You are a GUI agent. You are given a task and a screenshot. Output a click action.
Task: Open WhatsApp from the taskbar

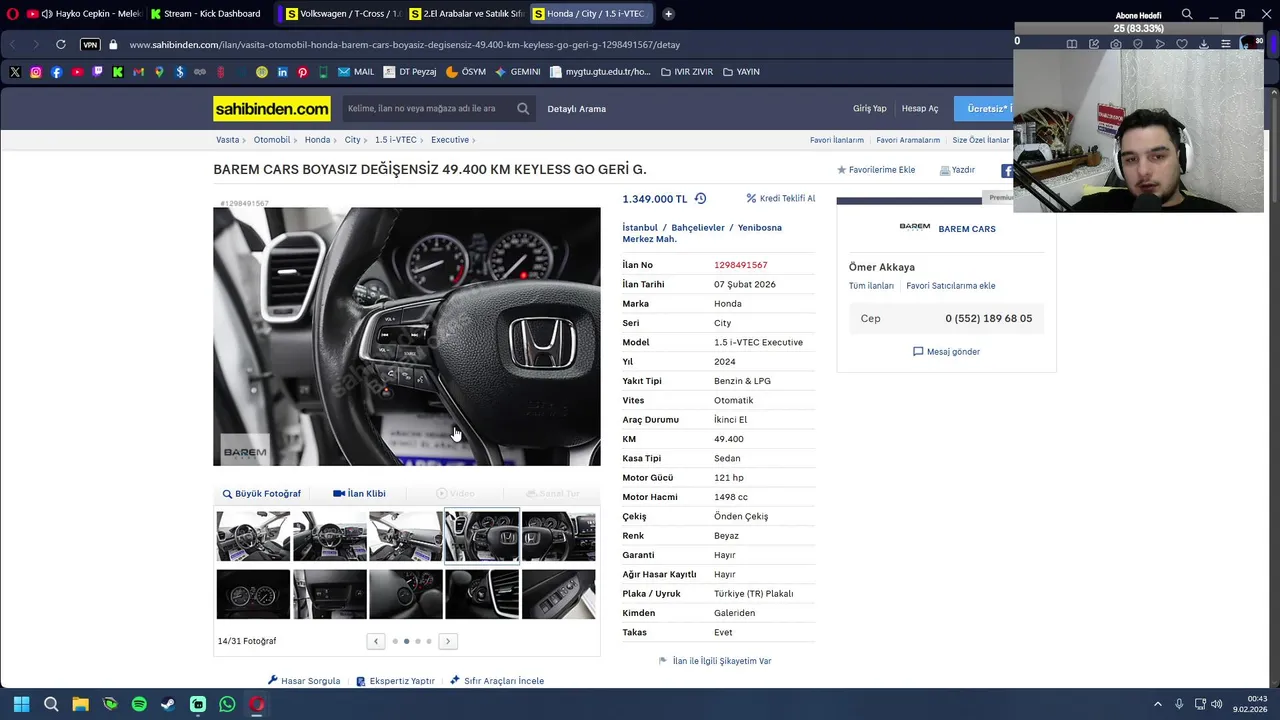(x=227, y=704)
